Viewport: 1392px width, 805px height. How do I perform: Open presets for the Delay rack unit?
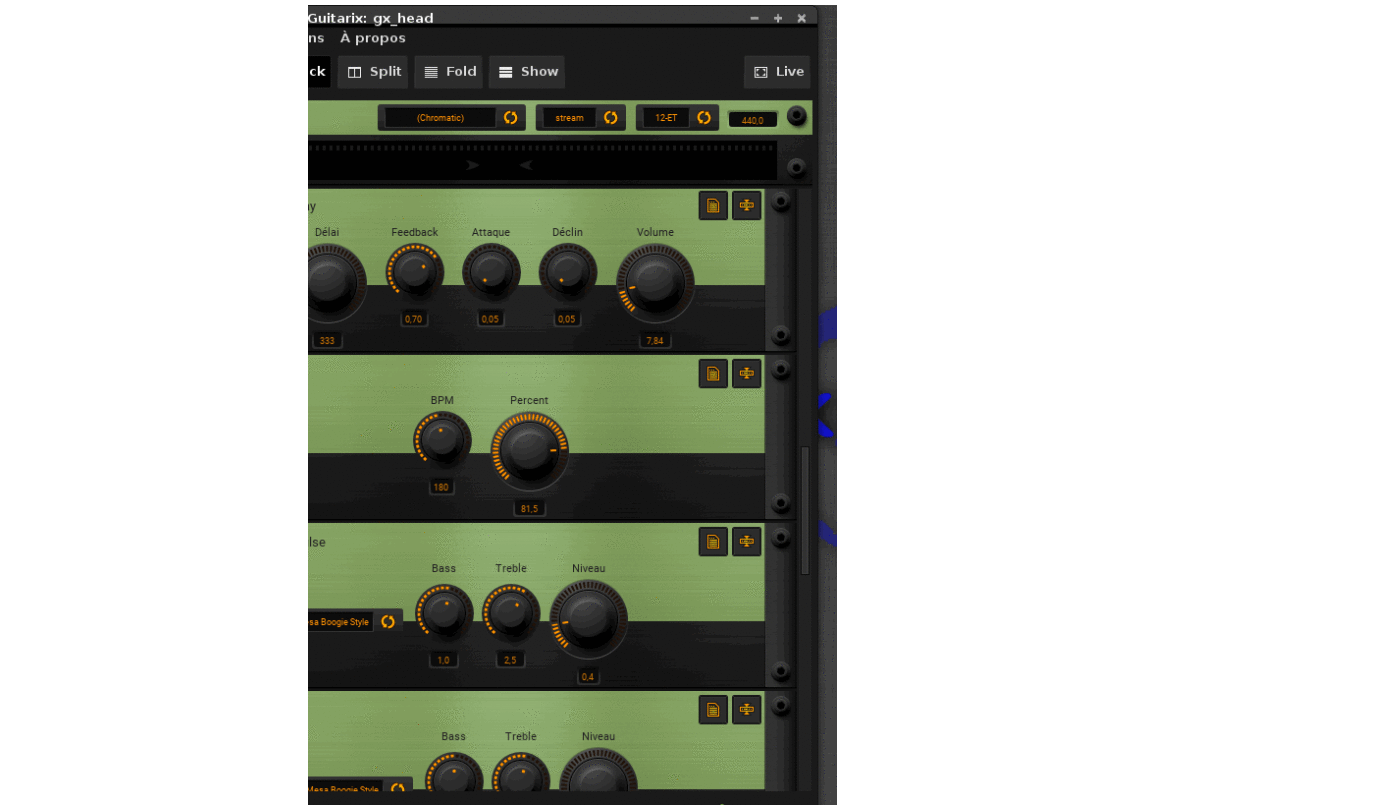point(713,206)
